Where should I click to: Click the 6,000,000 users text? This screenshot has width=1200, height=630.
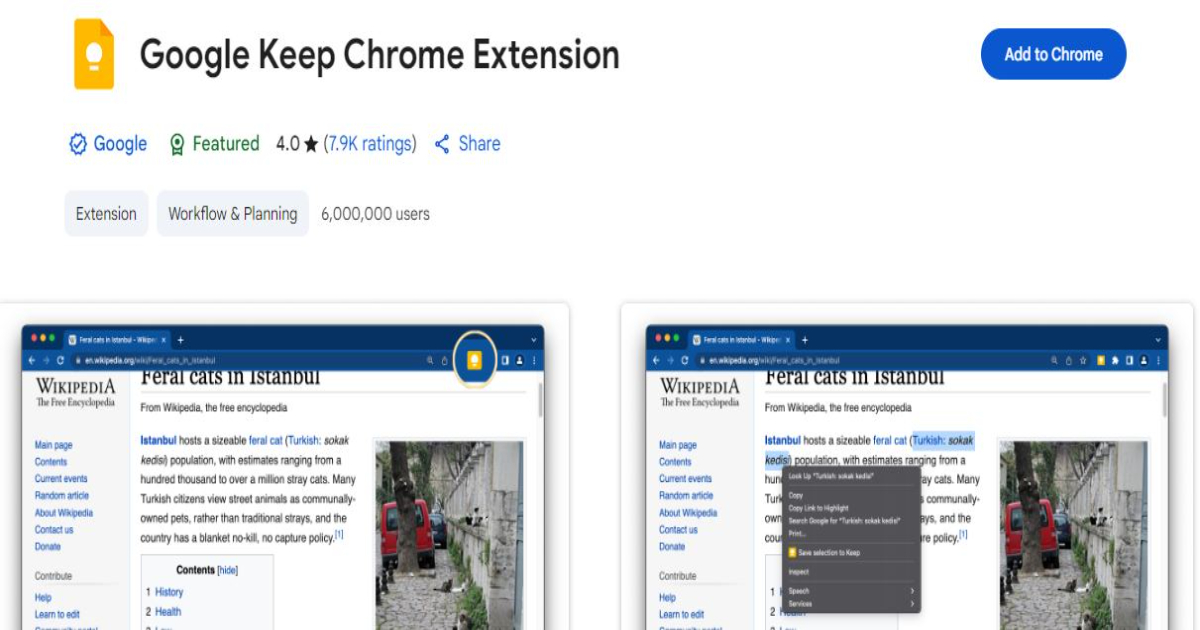tap(375, 214)
